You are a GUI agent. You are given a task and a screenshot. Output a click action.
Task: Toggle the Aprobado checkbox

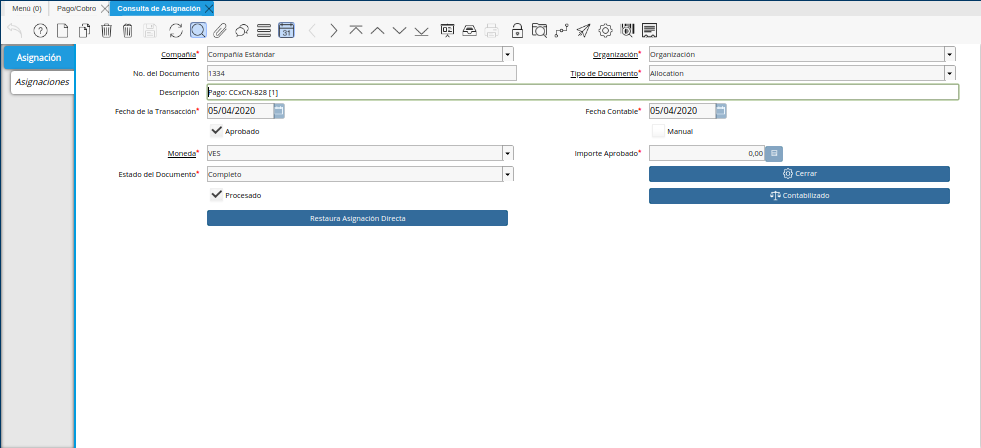click(x=216, y=130)
